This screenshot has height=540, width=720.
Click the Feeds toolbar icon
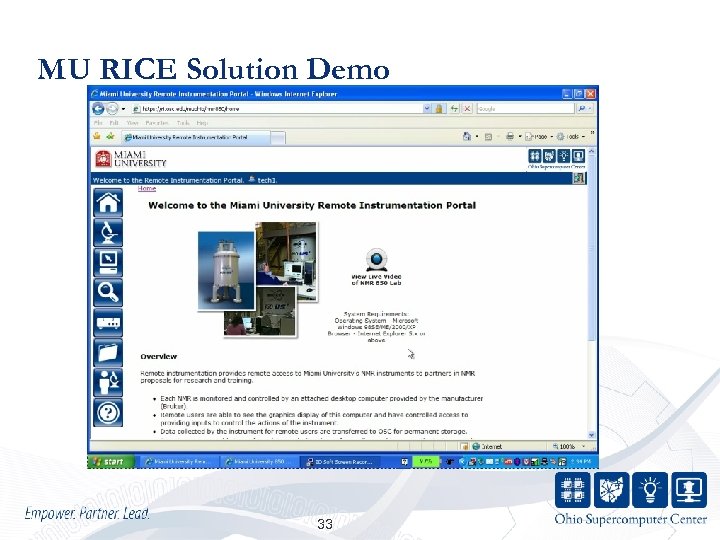[x=488, y=136]
